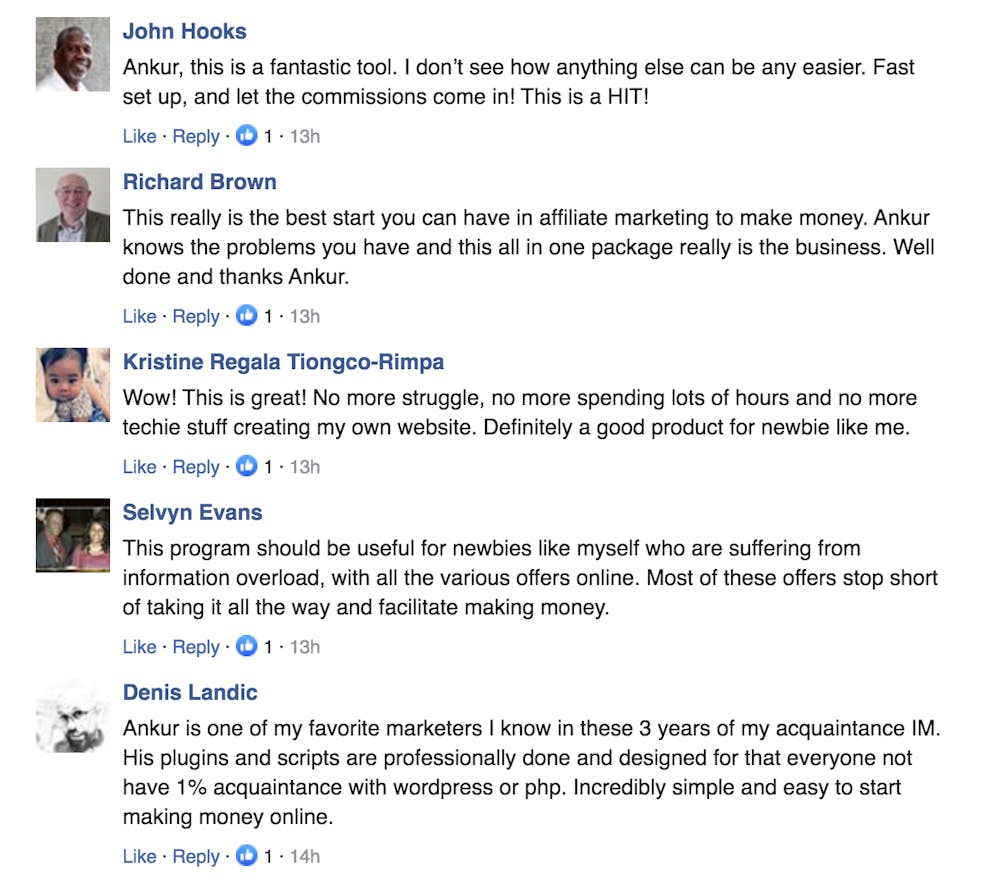
Task: Open Kristine Regala Tiongco-Rimpa's profile photo
Action: click(73, 385)
